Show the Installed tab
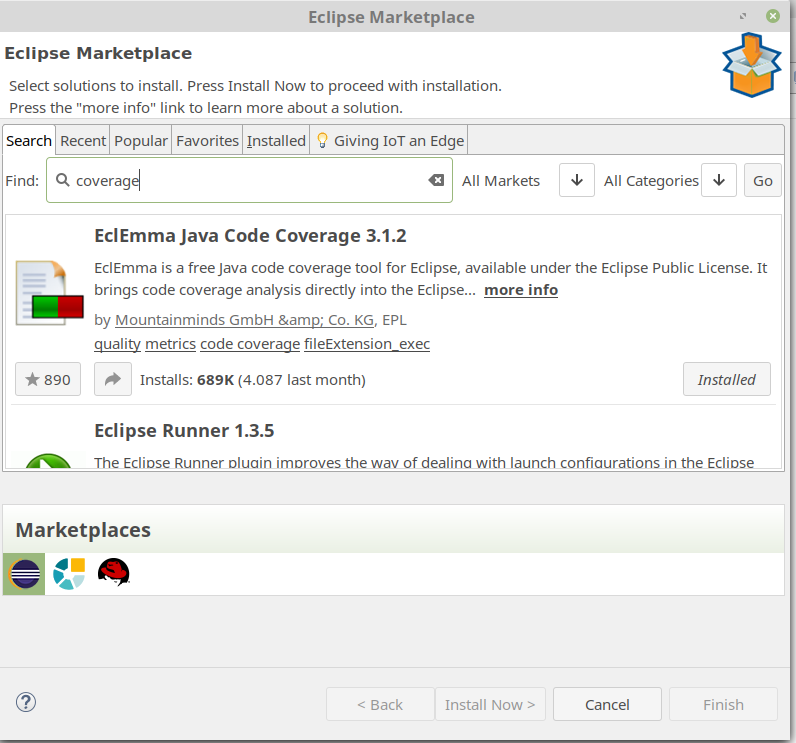The width and height of the screenshot is (796, 743). pos(276,141)
